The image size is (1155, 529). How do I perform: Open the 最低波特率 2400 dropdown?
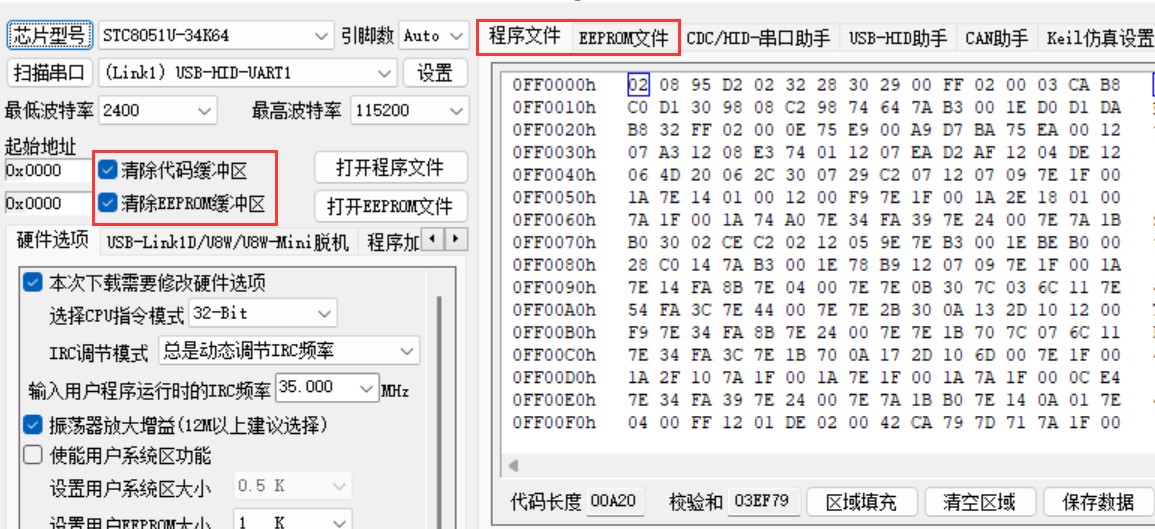156,111
